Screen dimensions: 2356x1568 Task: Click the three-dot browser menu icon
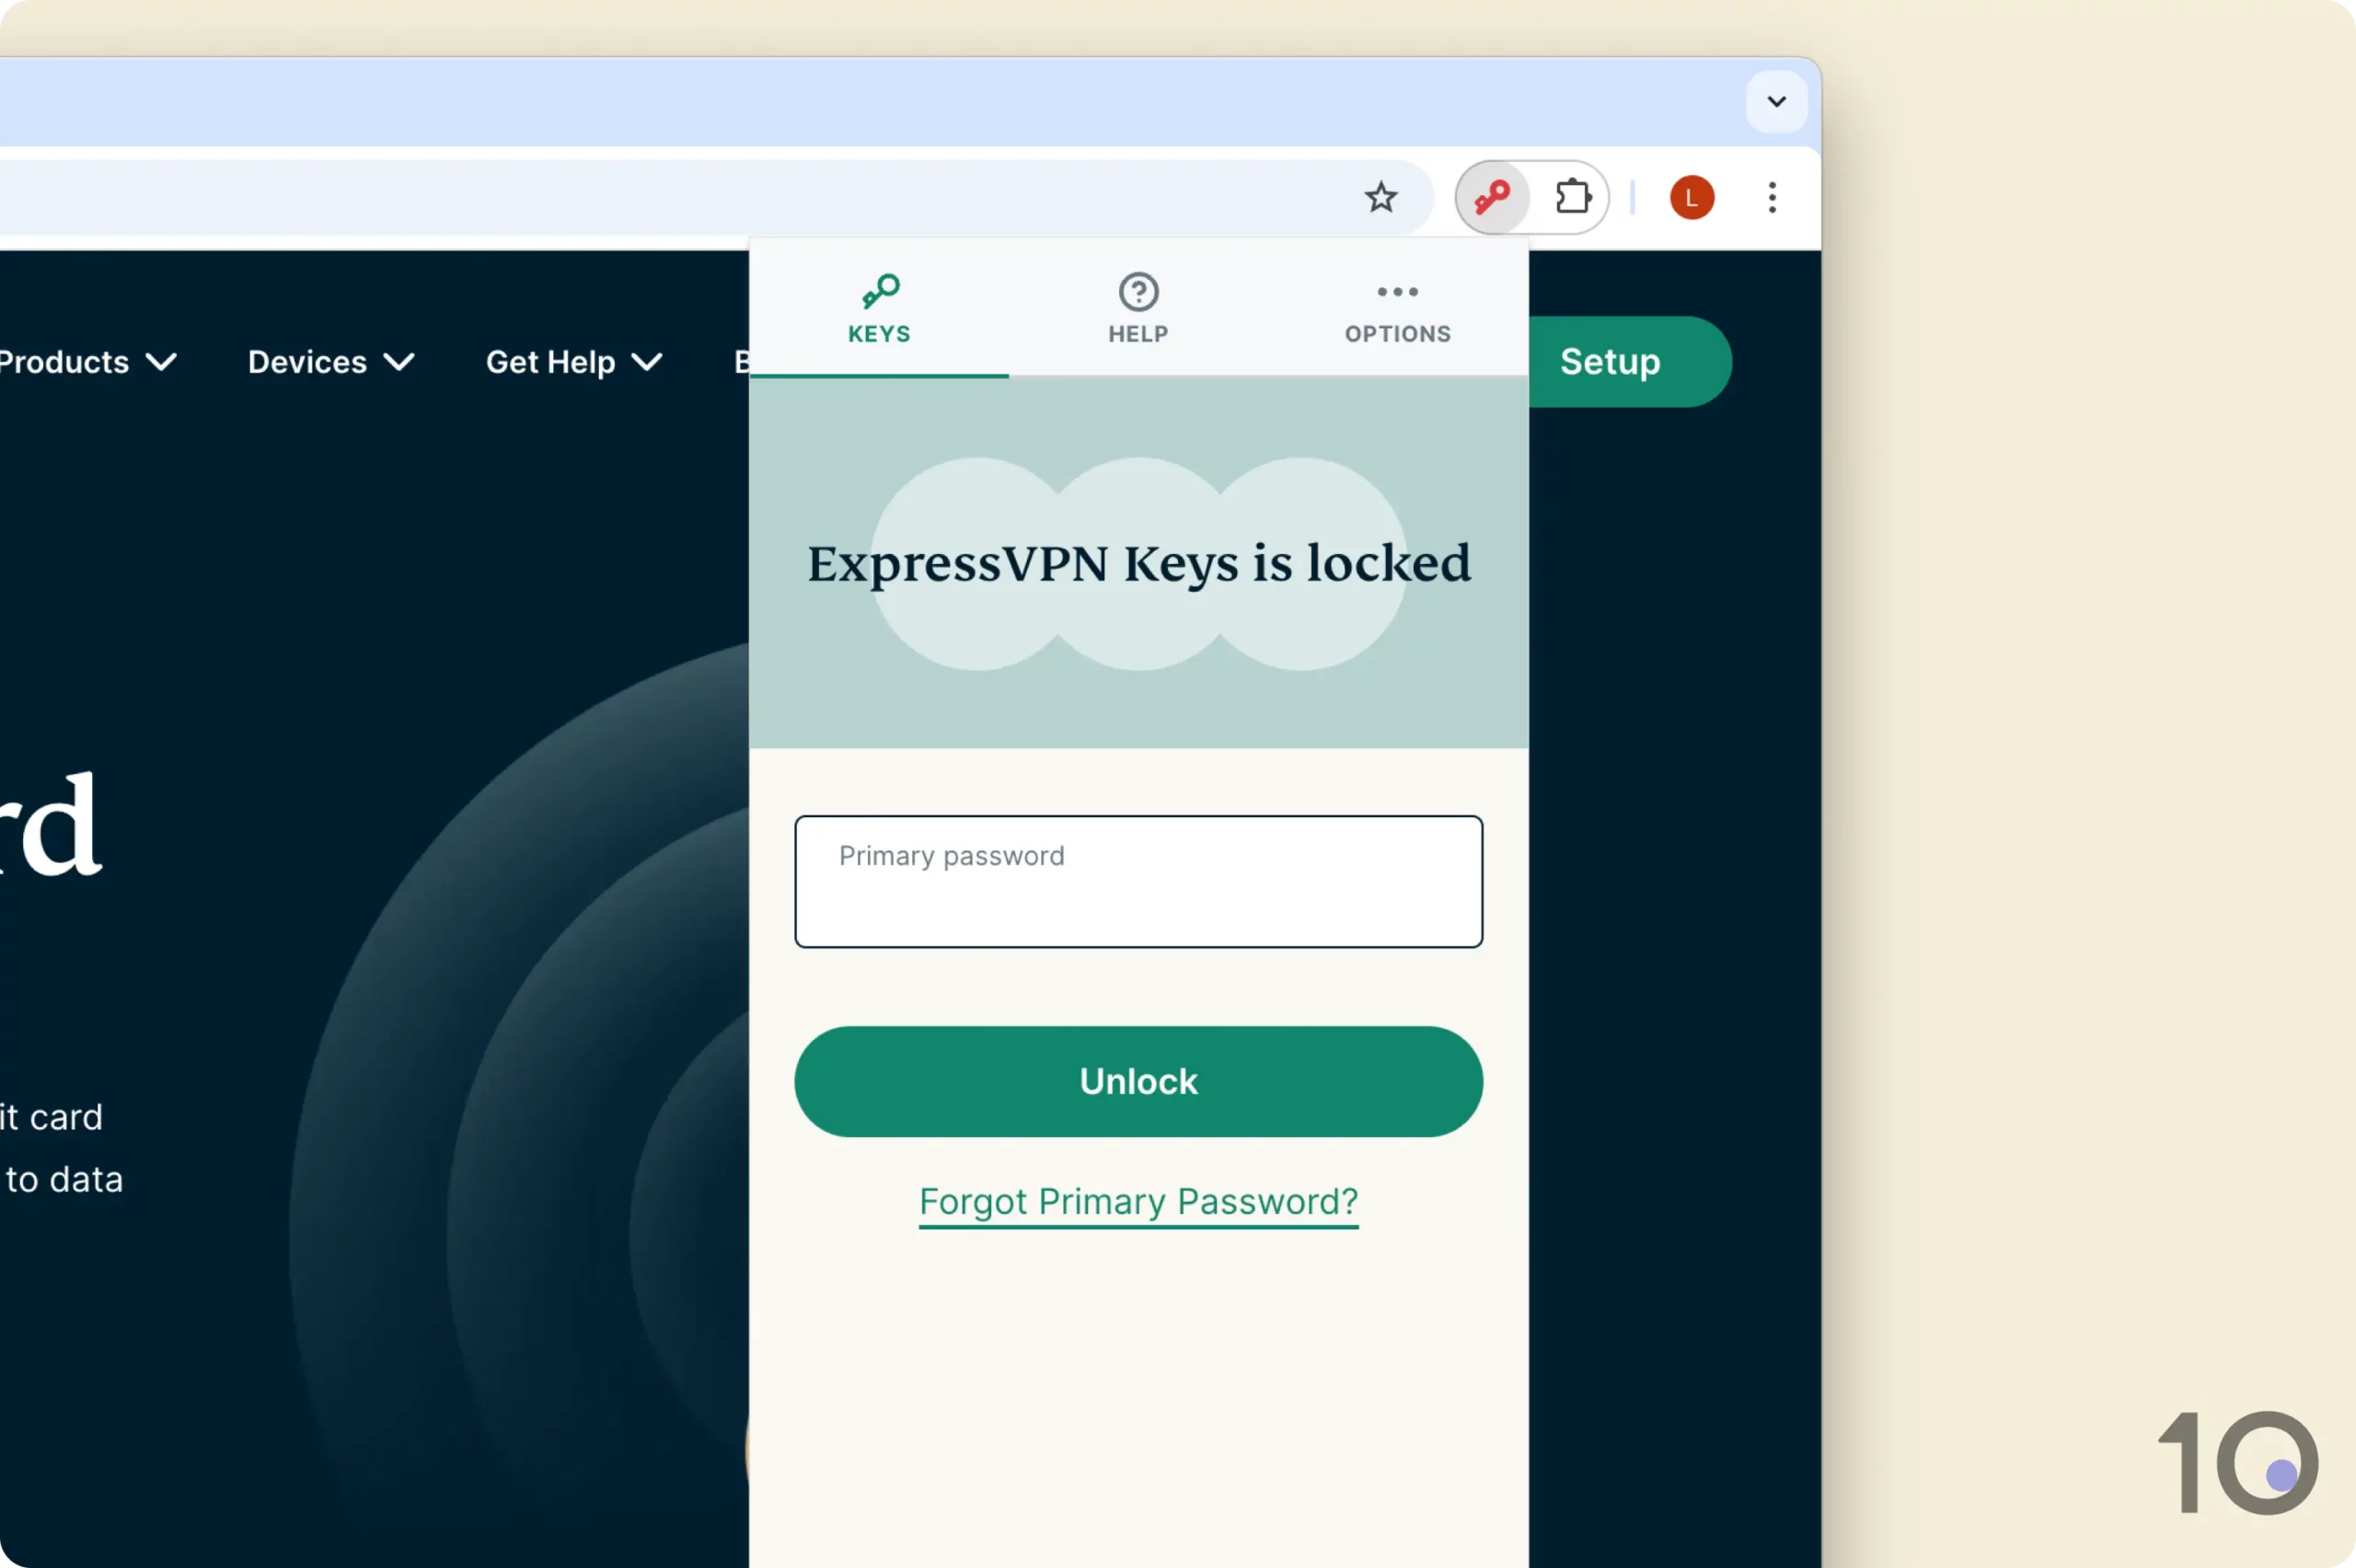pos(1773,196)
